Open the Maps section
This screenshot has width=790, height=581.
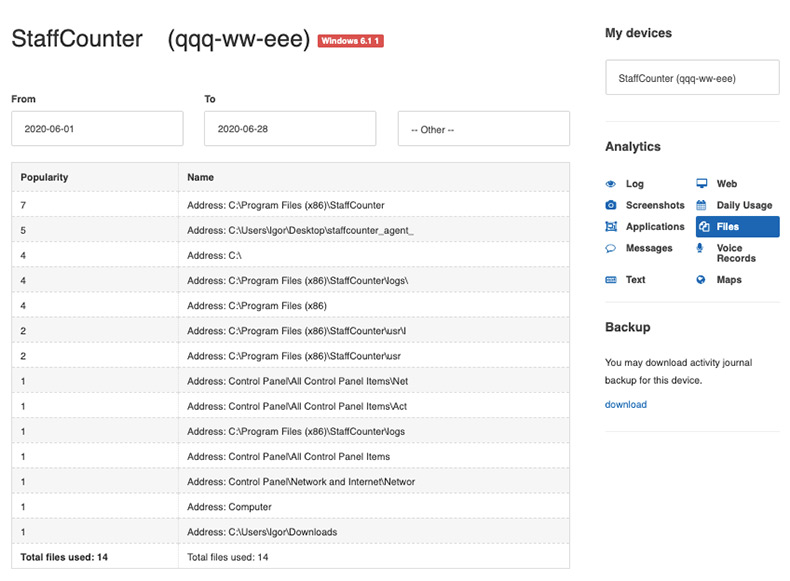[729, 280]
